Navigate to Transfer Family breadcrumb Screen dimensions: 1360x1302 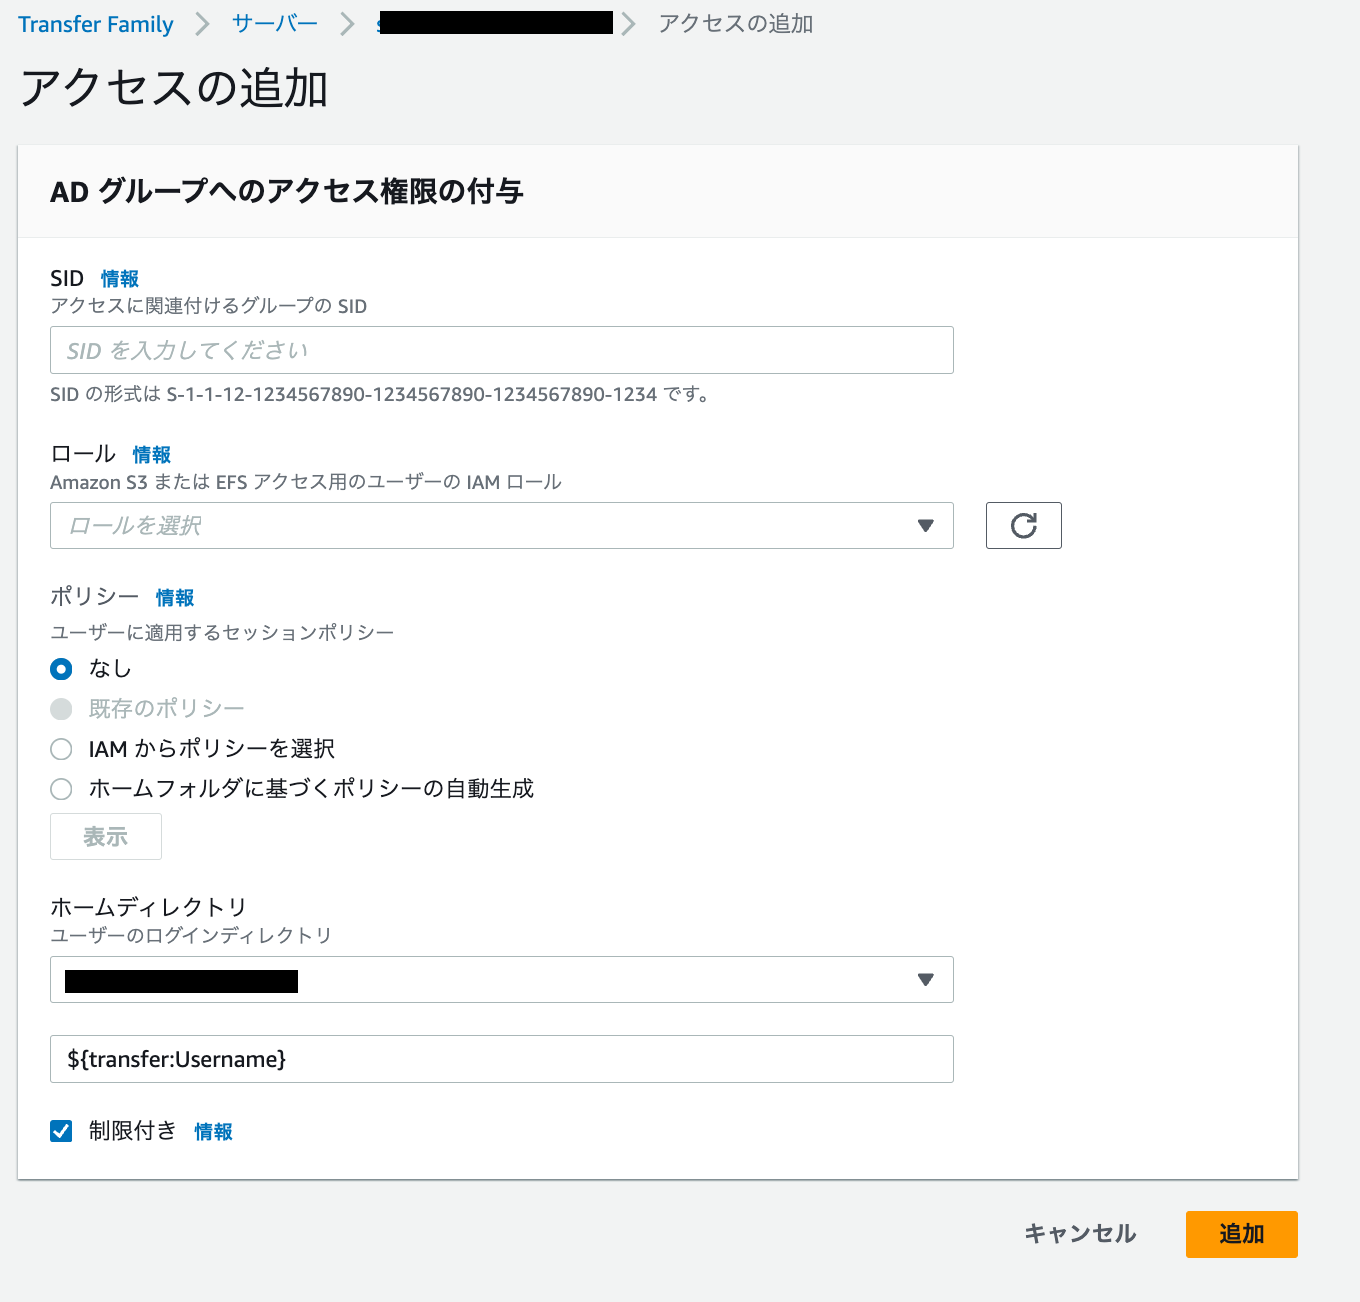(x=95, y=24)
